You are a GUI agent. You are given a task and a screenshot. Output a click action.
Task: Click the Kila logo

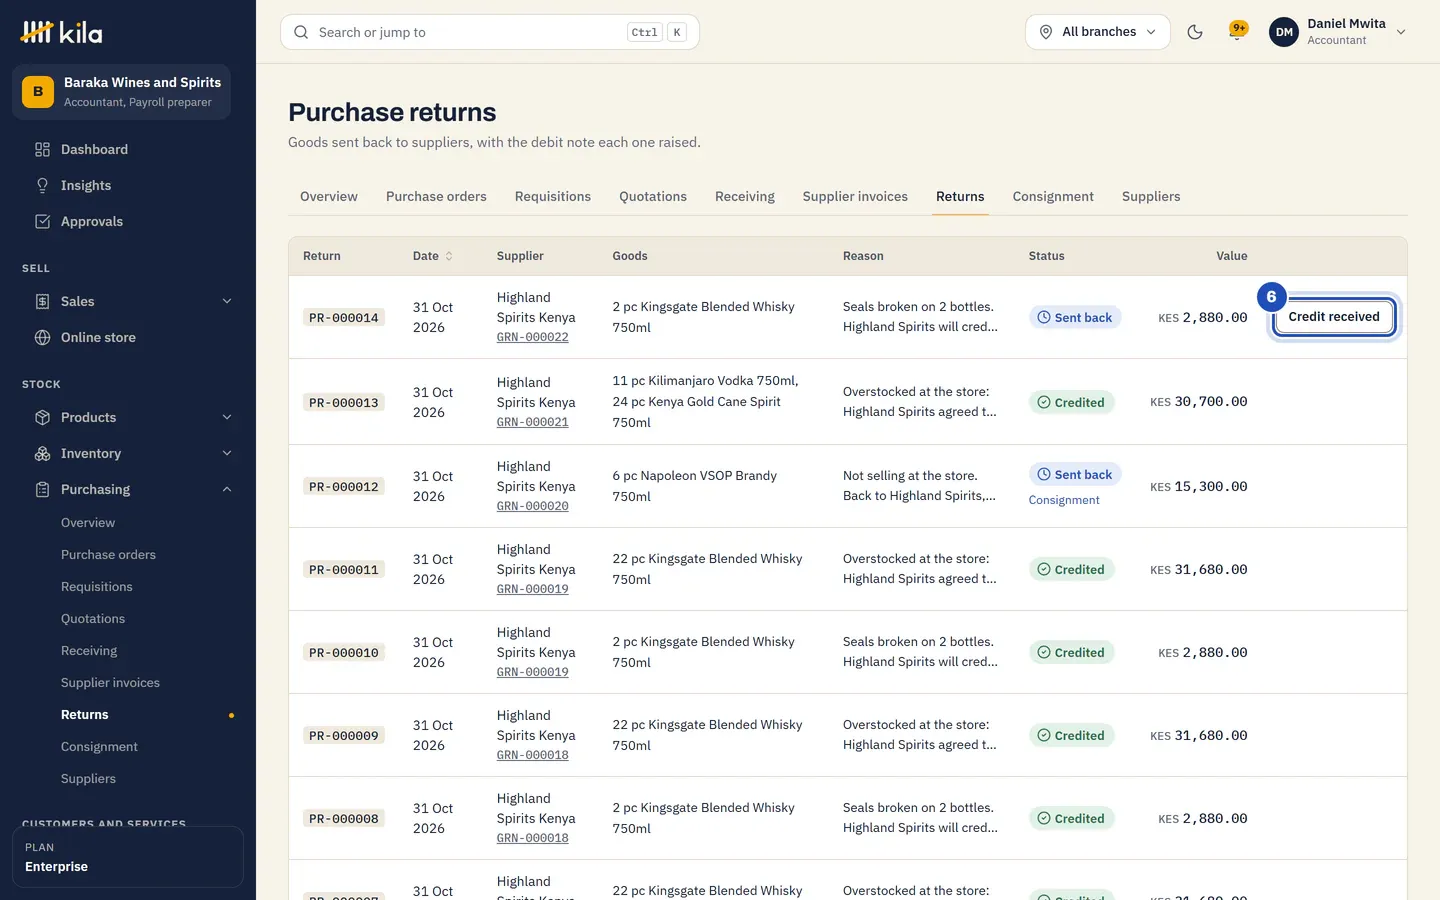tap(61, 32)
